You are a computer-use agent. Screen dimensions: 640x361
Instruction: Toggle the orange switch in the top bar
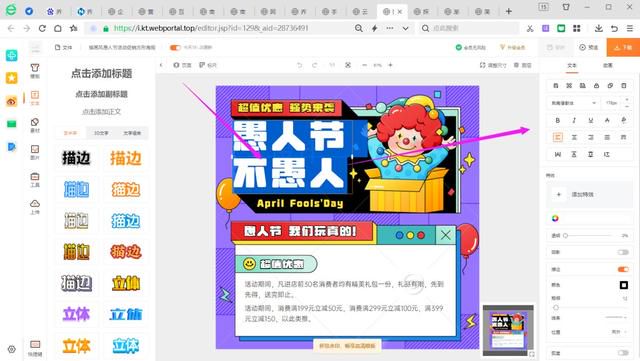[x=175, y=47]
